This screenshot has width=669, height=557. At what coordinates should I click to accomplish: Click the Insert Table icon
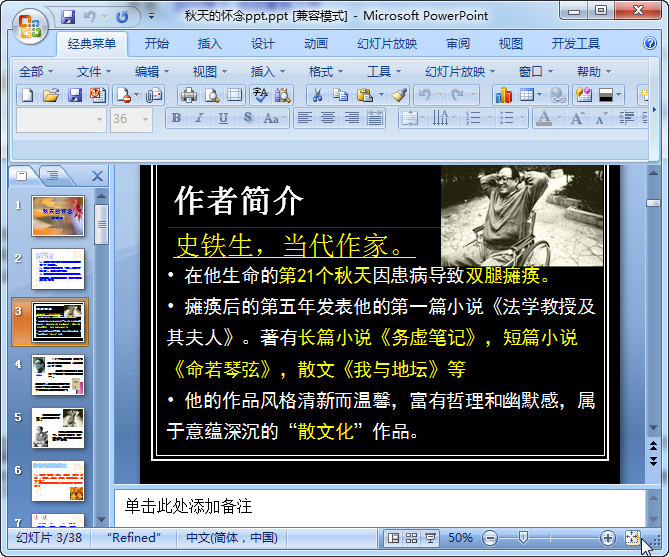tap(526, 95)
